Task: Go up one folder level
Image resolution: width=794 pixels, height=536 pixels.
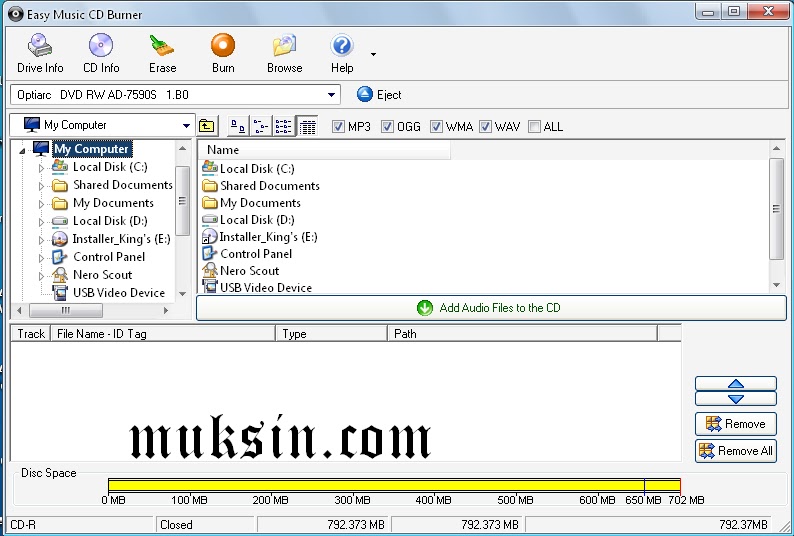Action: pos(207,126)
